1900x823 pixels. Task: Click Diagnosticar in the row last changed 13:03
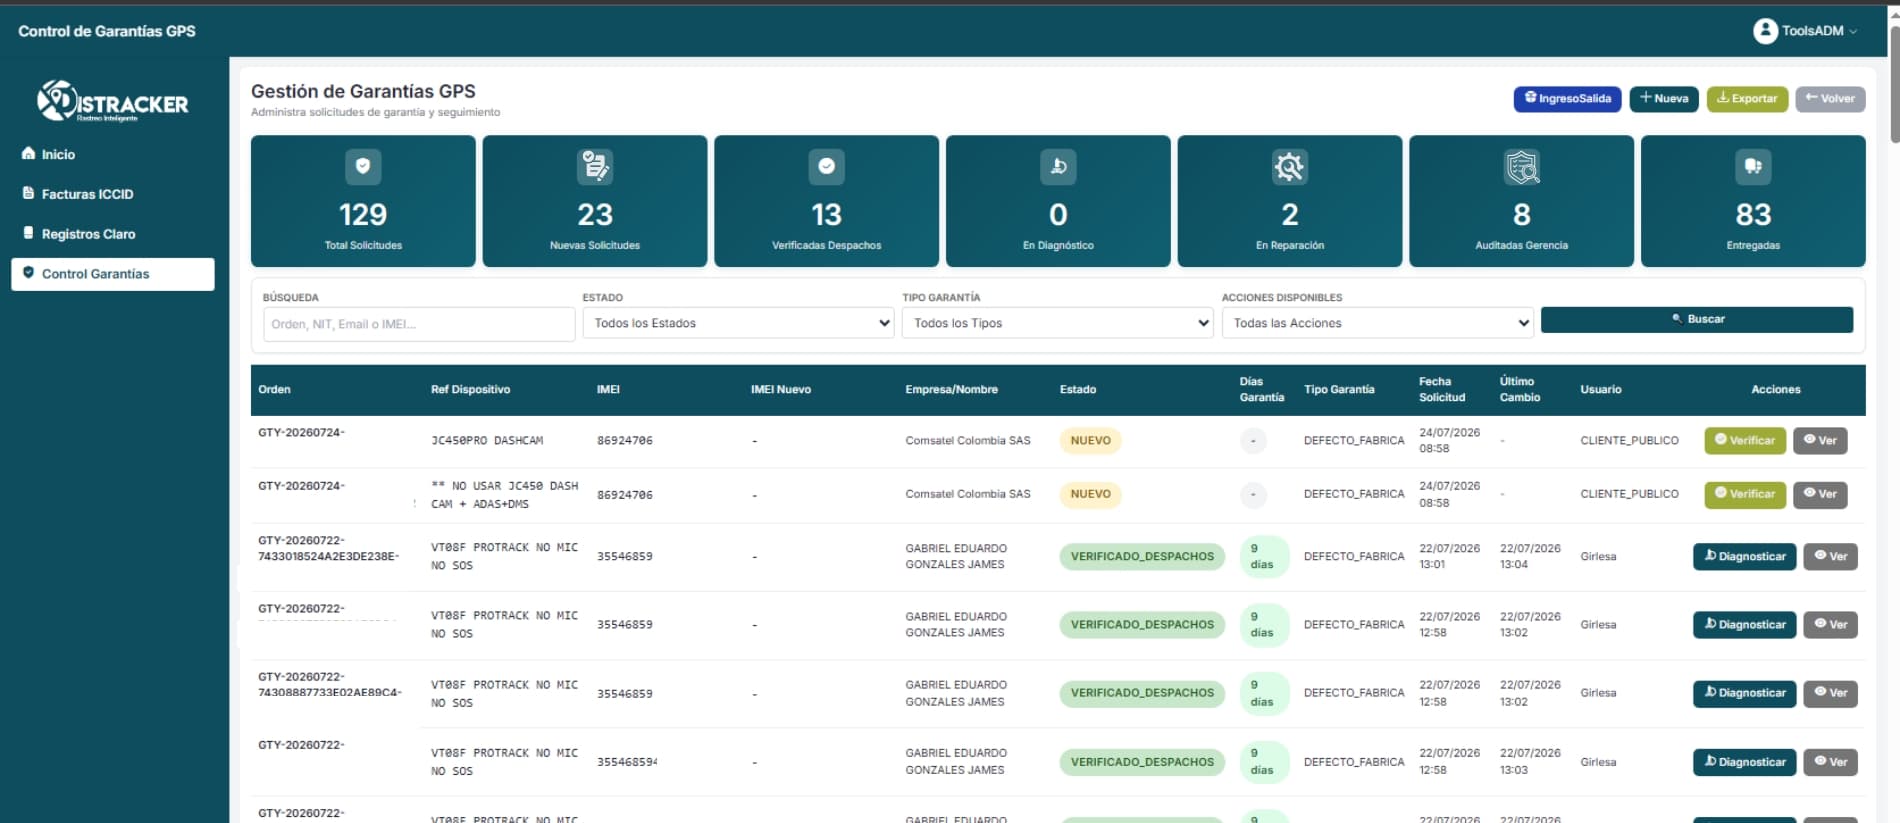point(1744,762)
